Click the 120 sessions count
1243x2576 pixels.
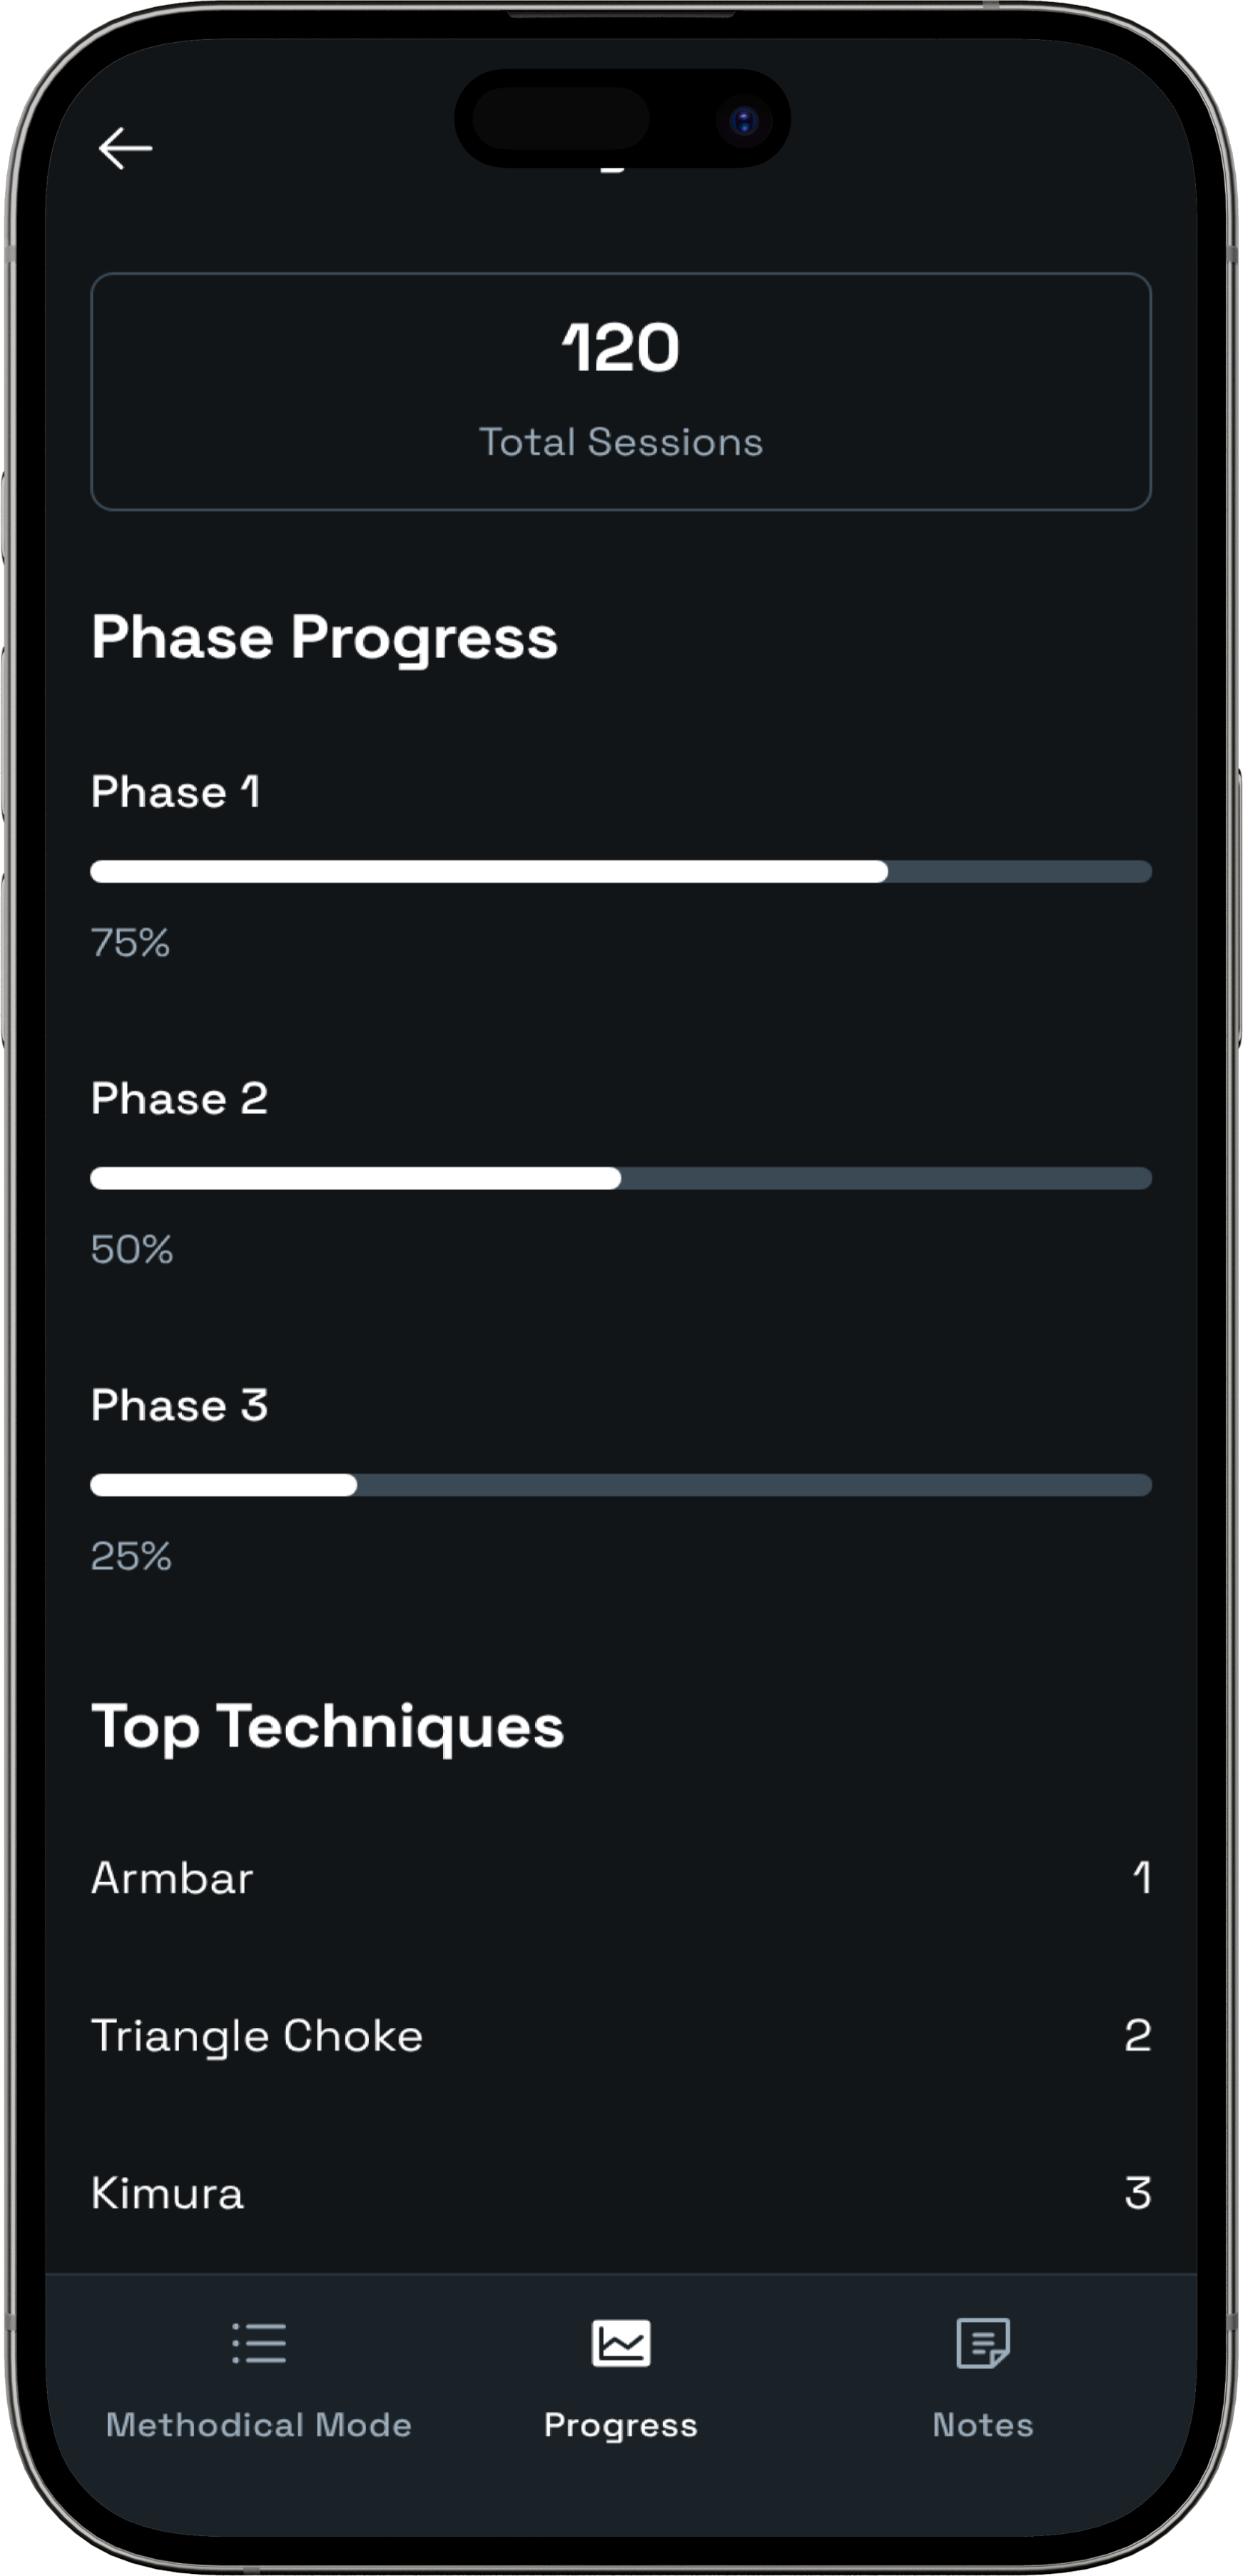click(x=621, y=348)
